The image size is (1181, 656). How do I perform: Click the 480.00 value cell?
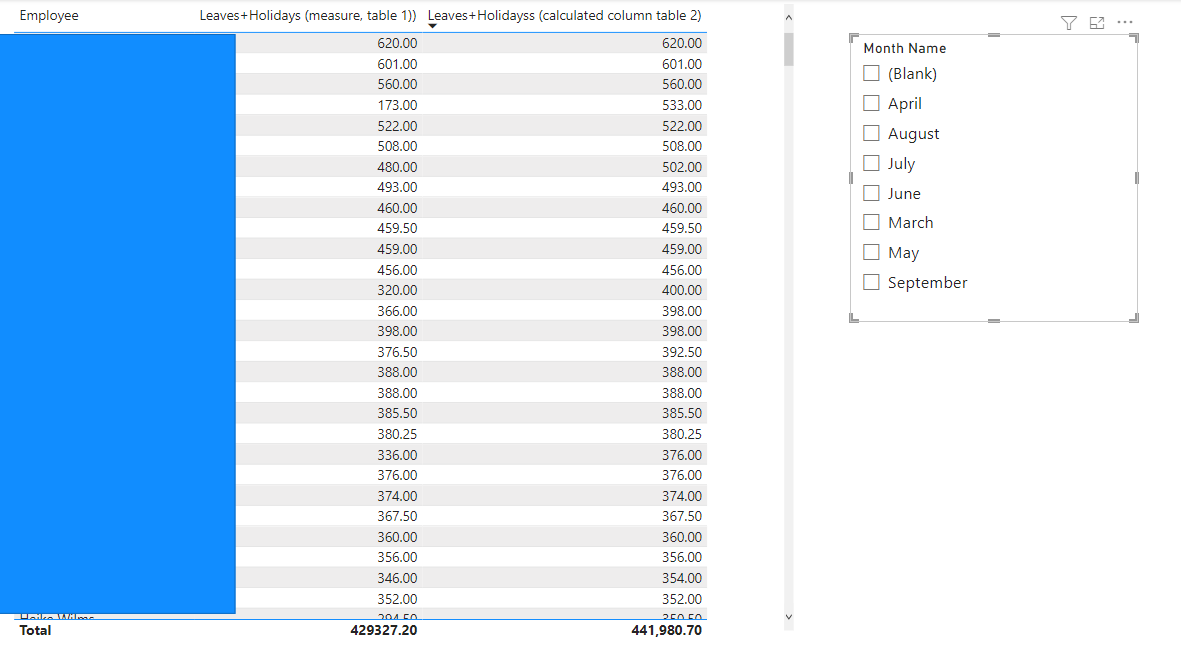pyautogui.click(x=397, y=167)
